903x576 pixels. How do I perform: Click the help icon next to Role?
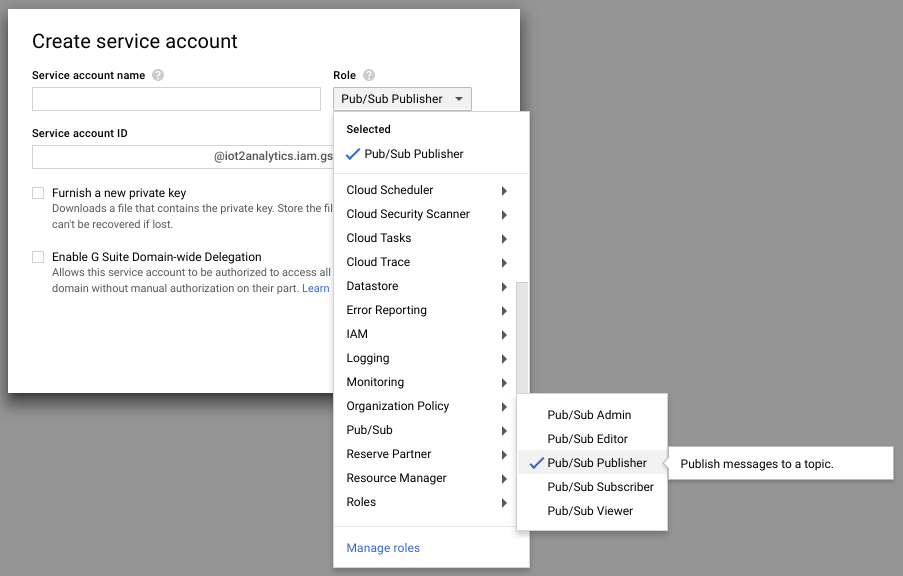click(369, 76)
